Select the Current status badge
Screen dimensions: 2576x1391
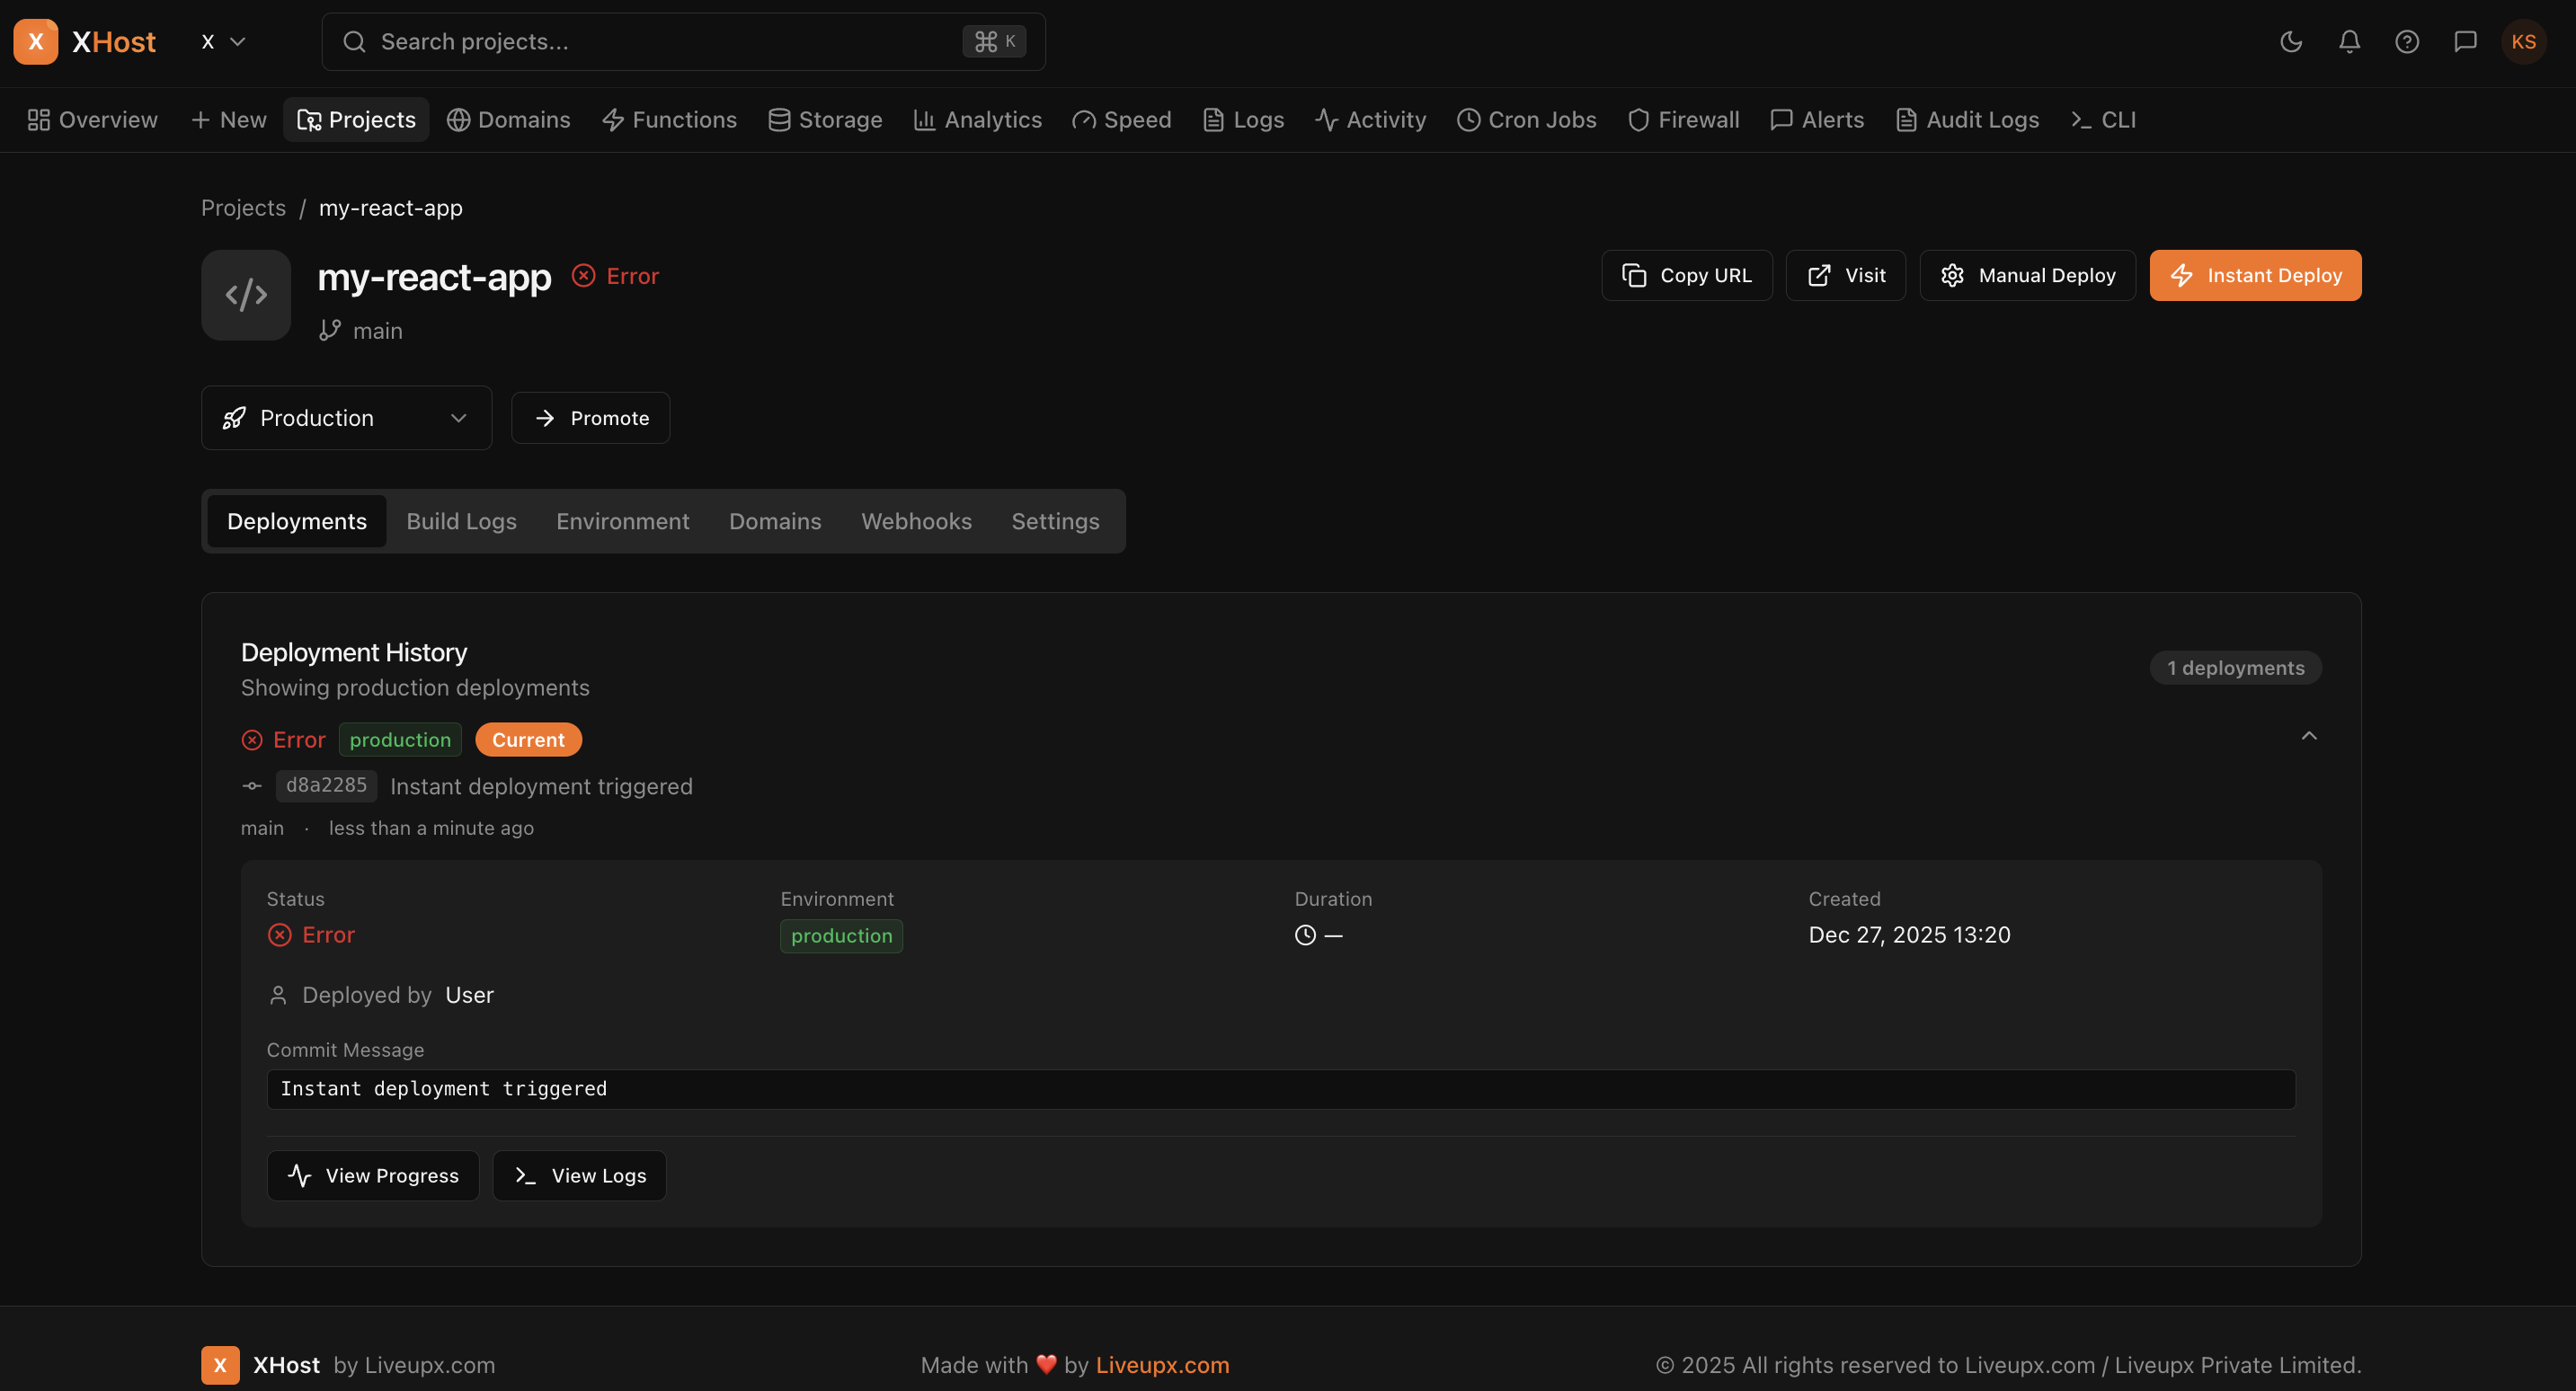528,739
